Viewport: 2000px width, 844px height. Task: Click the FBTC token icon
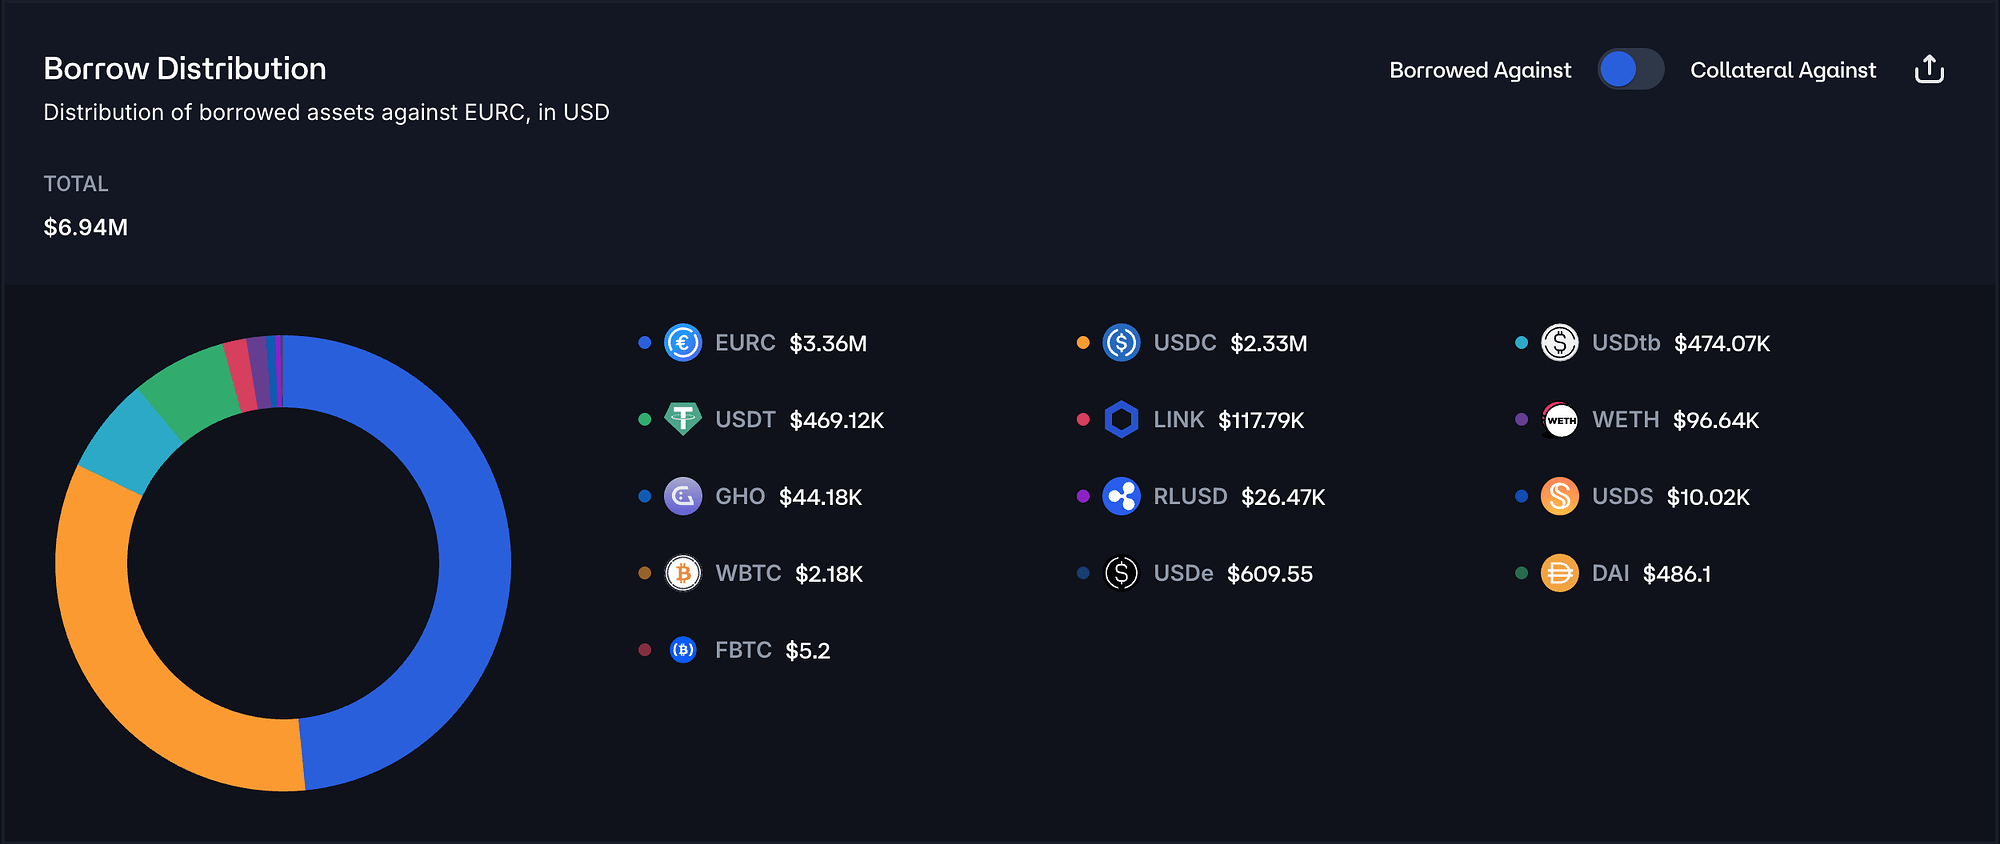(x=683, y=651)
